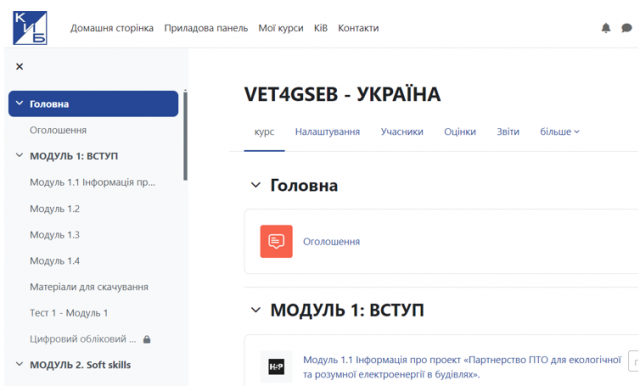This screenshot has height=386, width=640.
Task: Open Мої курси
Action: pyautogui.click(x=281, y=28)
